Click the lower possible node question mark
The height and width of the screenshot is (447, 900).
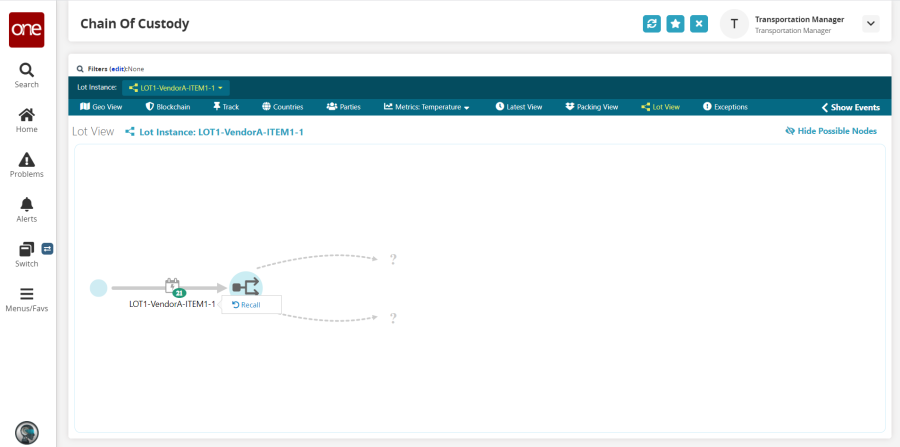(393, 318)
